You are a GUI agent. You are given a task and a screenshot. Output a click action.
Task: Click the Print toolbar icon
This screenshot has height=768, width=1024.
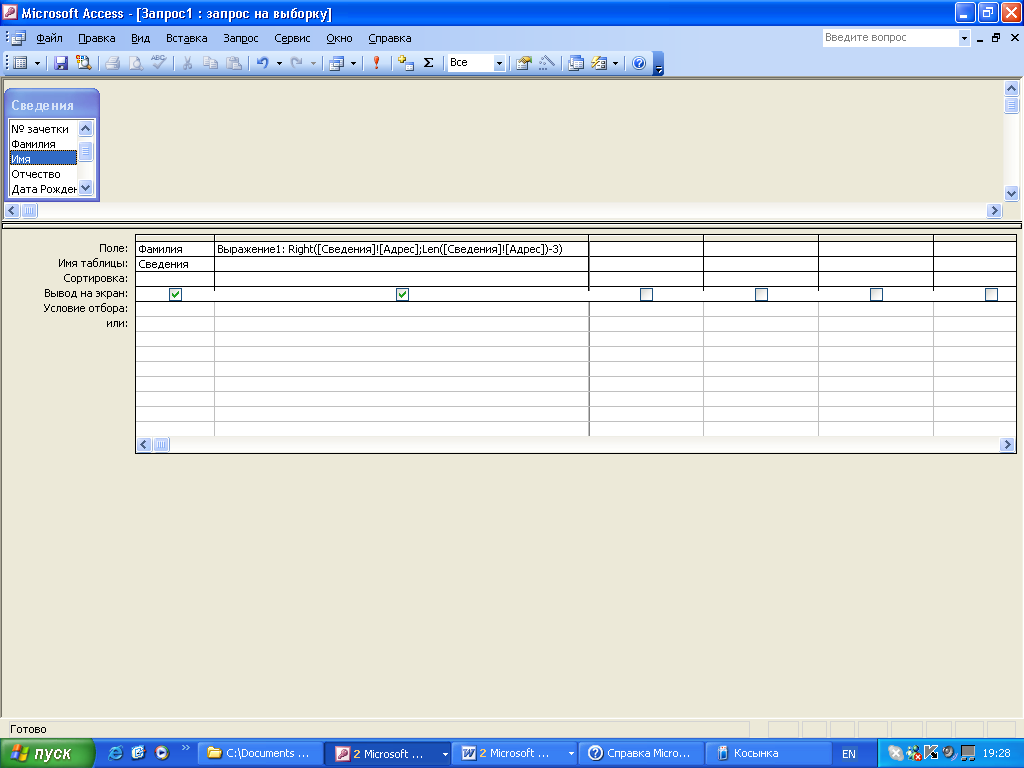click(112, 63)
